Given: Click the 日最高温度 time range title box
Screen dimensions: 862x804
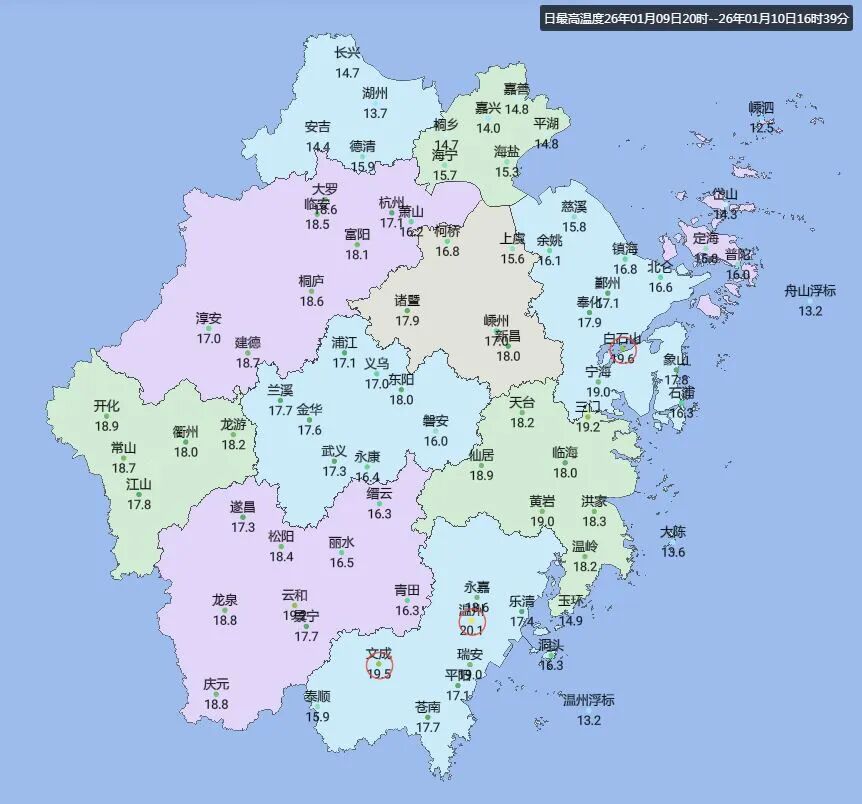Looking at the screenshot, I should [697, 18].
